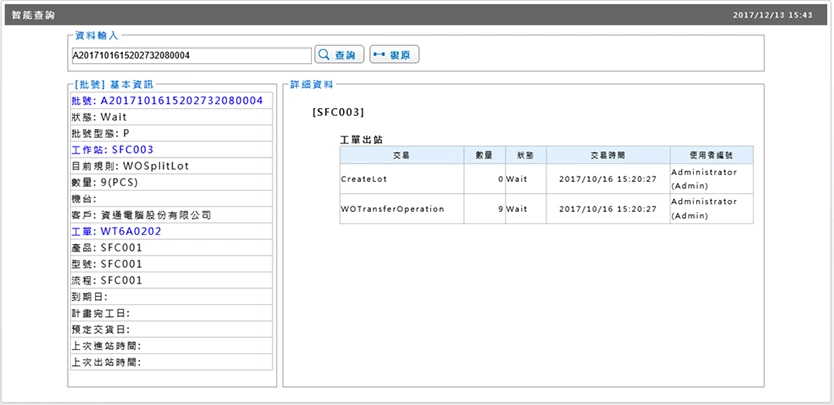
Task: Select the 產品: SFC001 row
Action: click(171, 248)
